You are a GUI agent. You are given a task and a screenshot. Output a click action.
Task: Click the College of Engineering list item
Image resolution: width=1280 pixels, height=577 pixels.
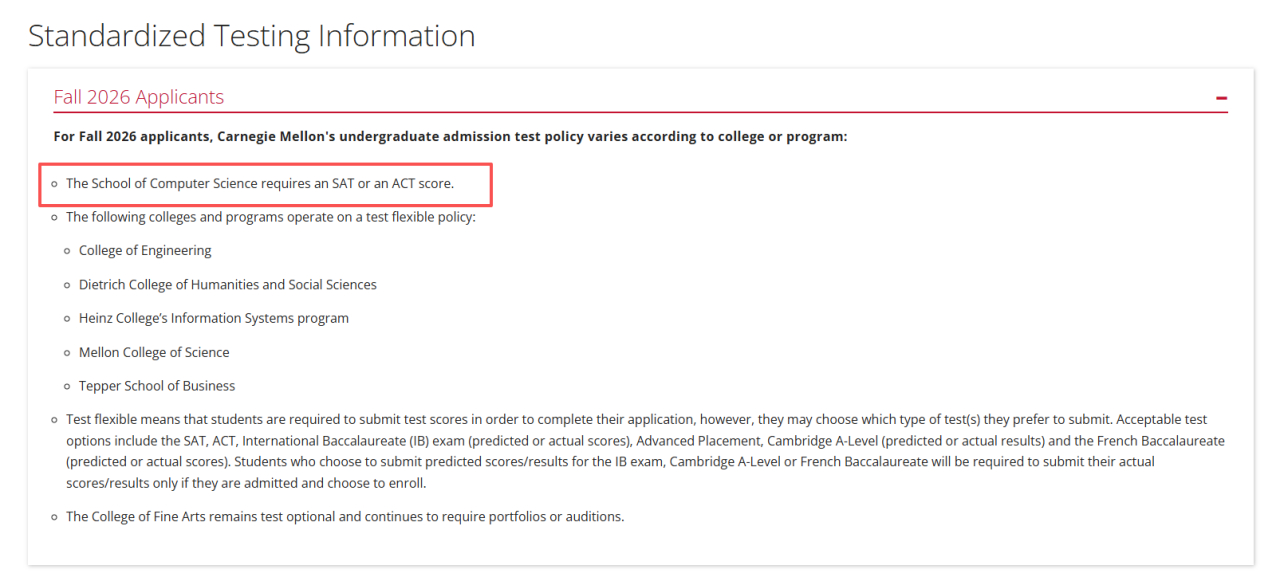pos(145,250)
